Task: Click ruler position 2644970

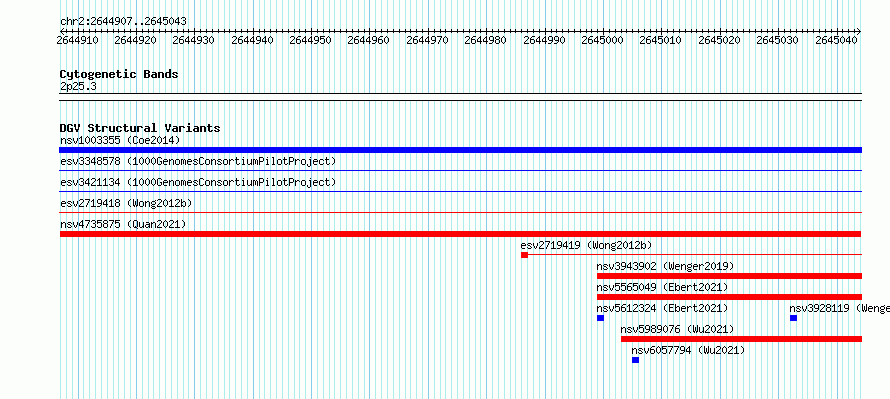Action: coord(427,40)
